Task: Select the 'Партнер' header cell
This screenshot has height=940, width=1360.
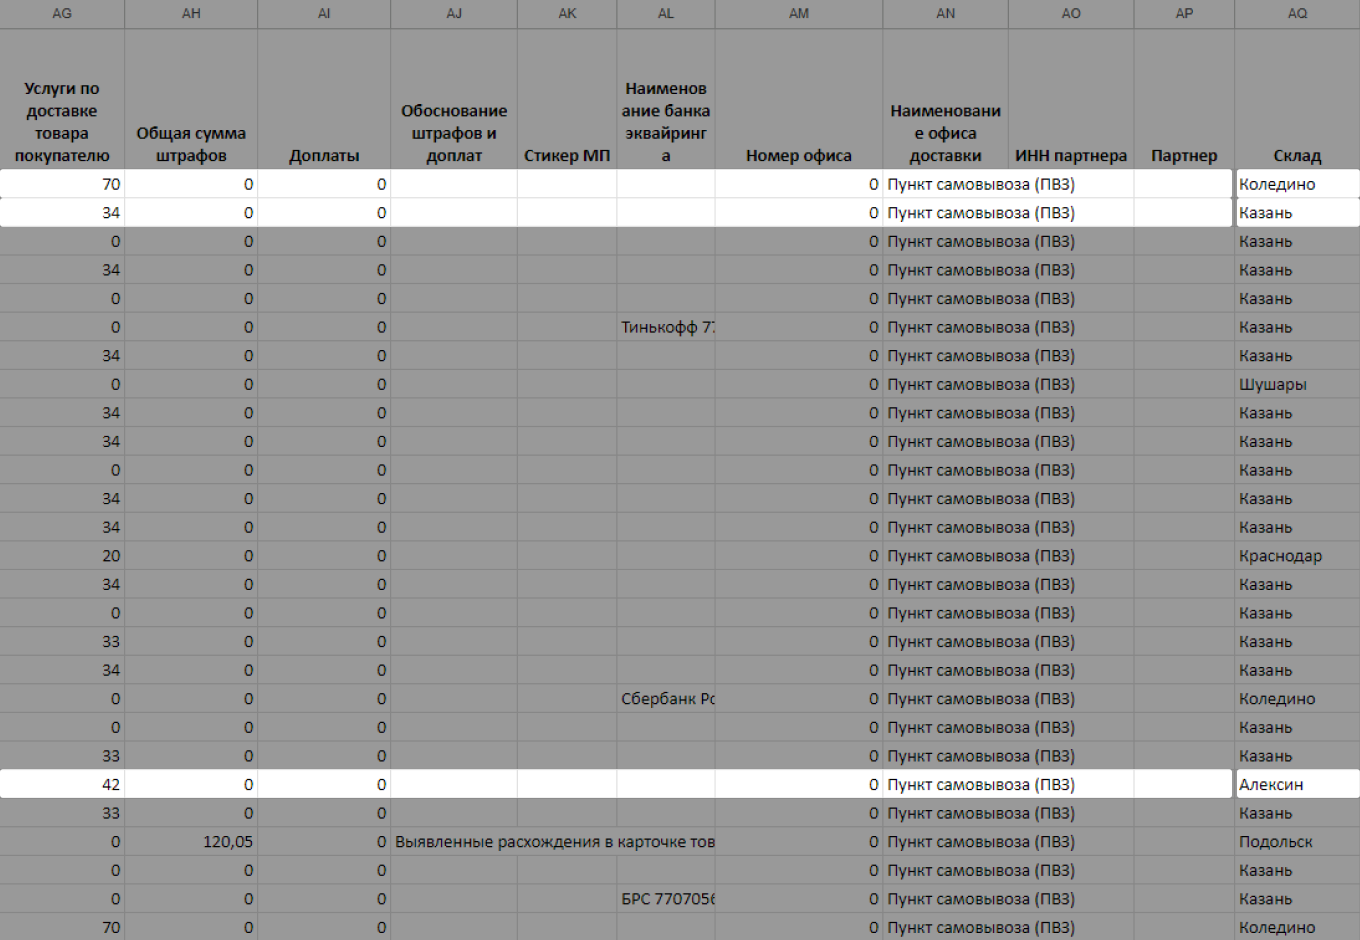Action: coord(1184,155)
